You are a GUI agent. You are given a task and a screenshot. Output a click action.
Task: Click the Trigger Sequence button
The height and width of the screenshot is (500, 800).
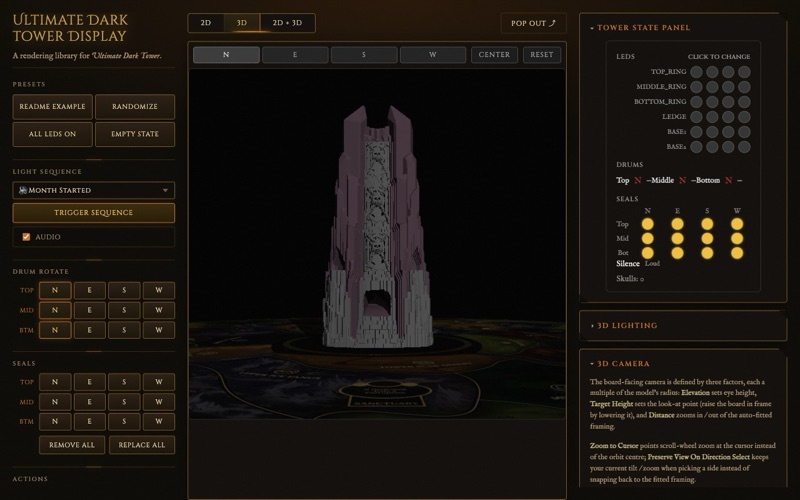point(93,213)
